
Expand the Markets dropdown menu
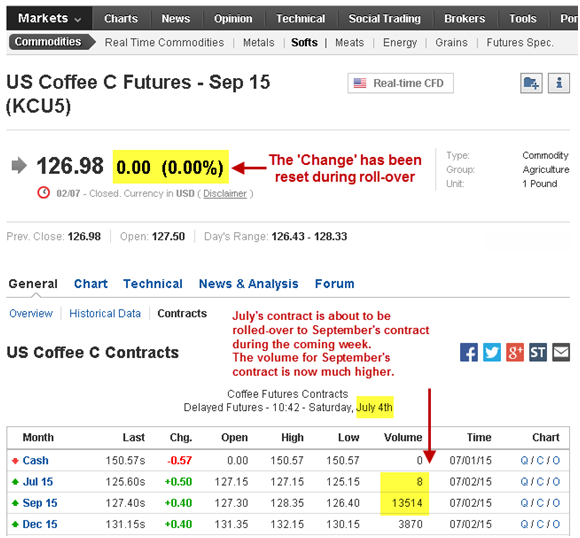click(49, 18)
